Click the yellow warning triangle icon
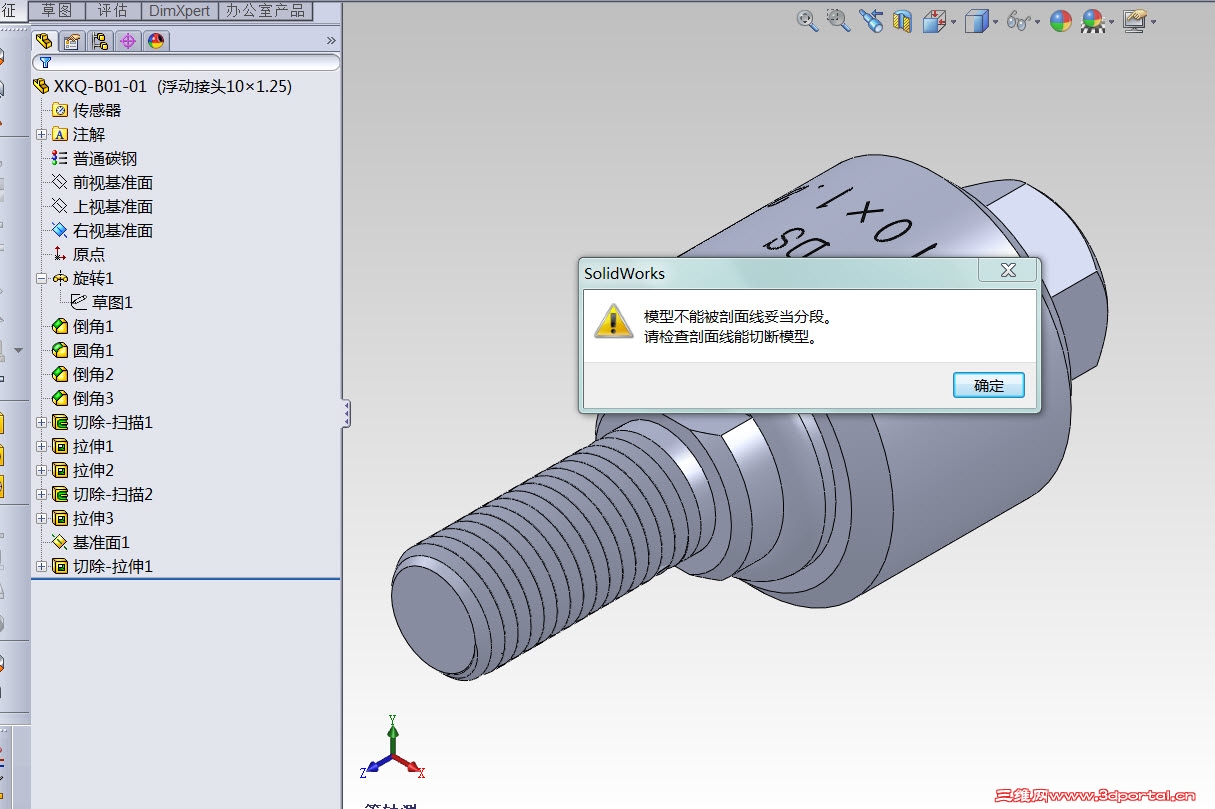Viewport: 1215px width, 809px height. [x=611, y=322]
